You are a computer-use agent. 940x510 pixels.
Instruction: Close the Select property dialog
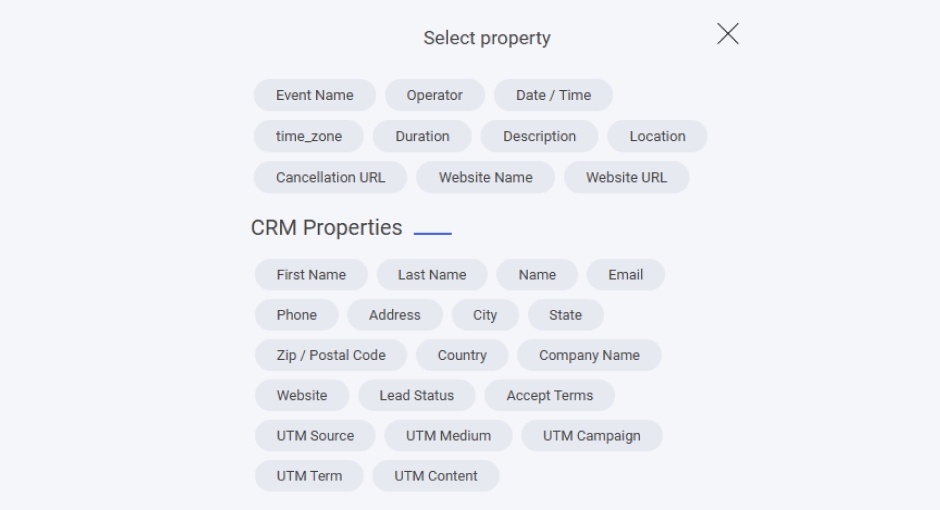coord(728,34)
